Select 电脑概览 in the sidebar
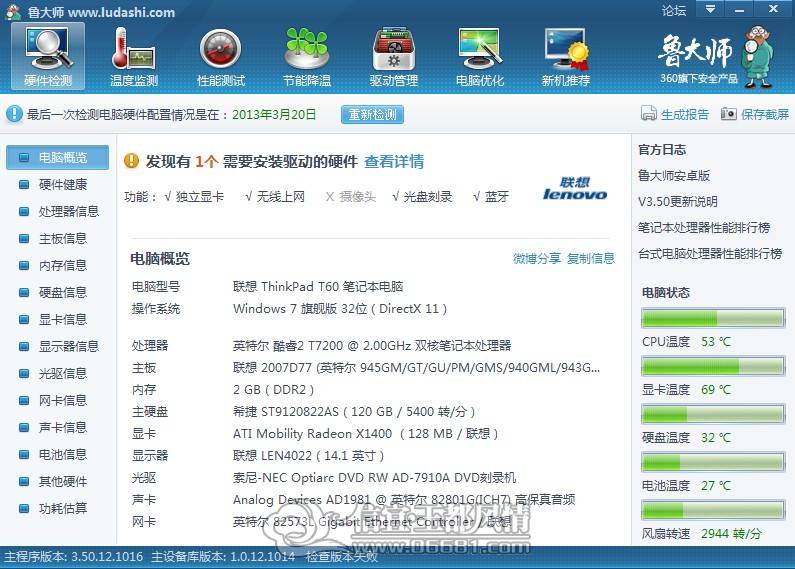This screenshot has height=569, width=795. pyautogui.click(x=57, y=158)
